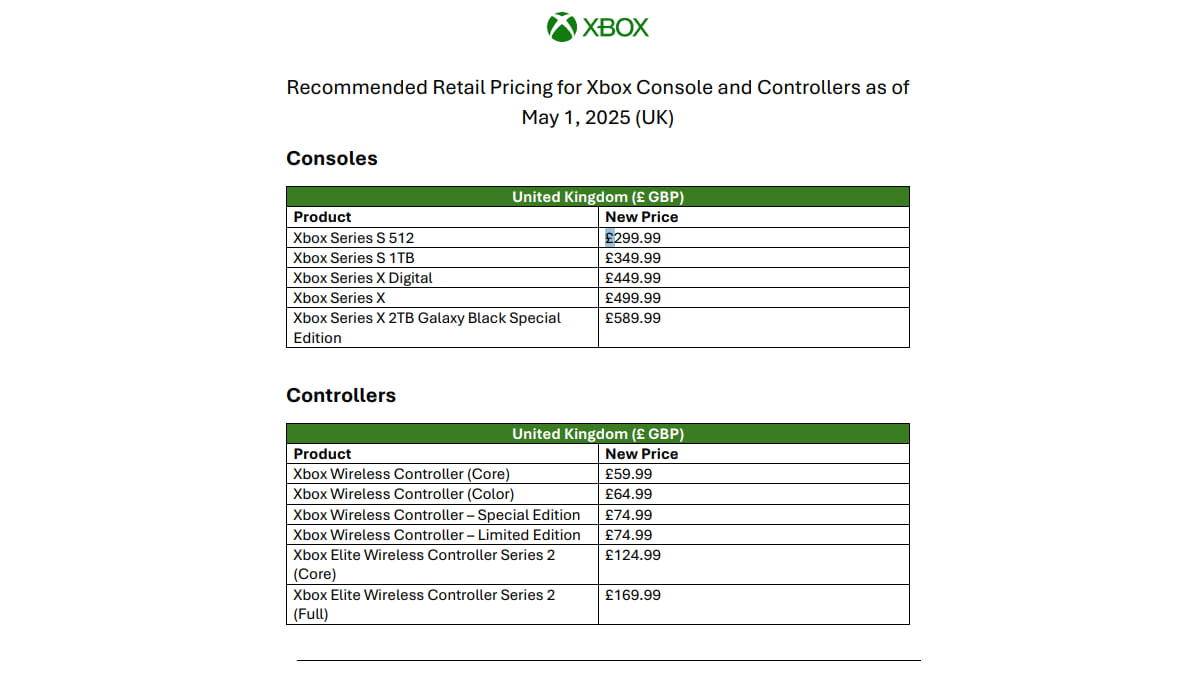Click the green United Kingdom header in Consoles table
The width and height of the screenshot is (1200, 675).
pyautogui.click(x=598, y=197)
